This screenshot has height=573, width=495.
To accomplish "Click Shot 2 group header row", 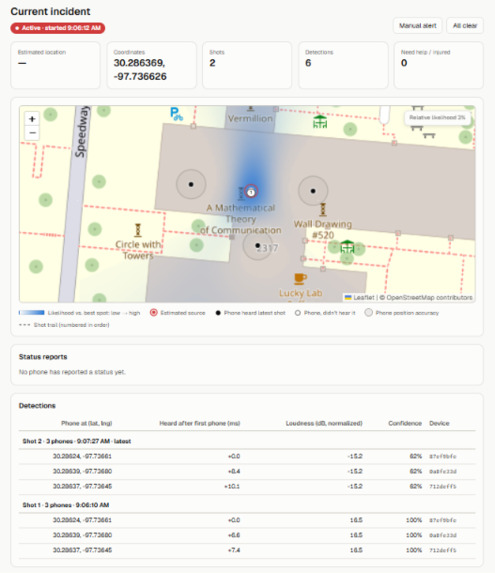I will (247, 441).
